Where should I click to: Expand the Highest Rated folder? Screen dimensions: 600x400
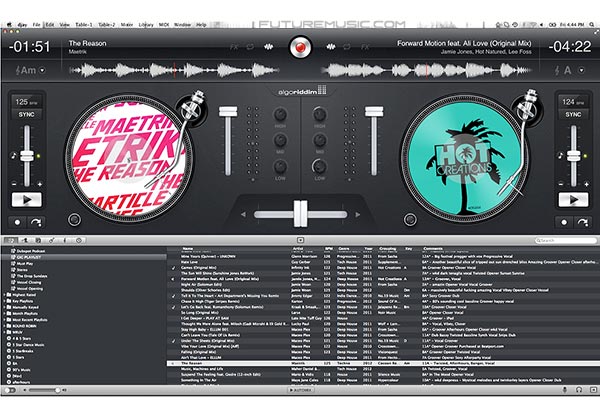pos(5,295)
